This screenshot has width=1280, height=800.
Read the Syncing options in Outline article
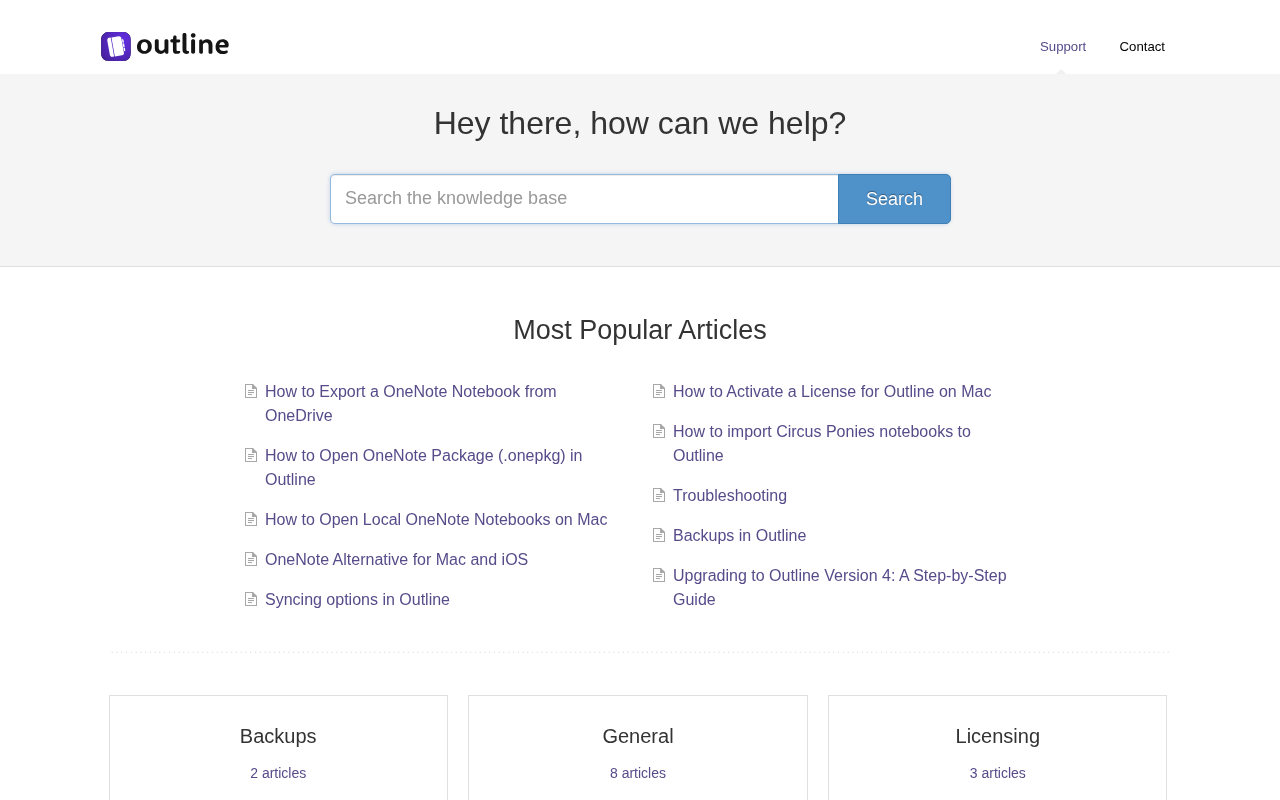pyautogui.click(x=357, y=600)
